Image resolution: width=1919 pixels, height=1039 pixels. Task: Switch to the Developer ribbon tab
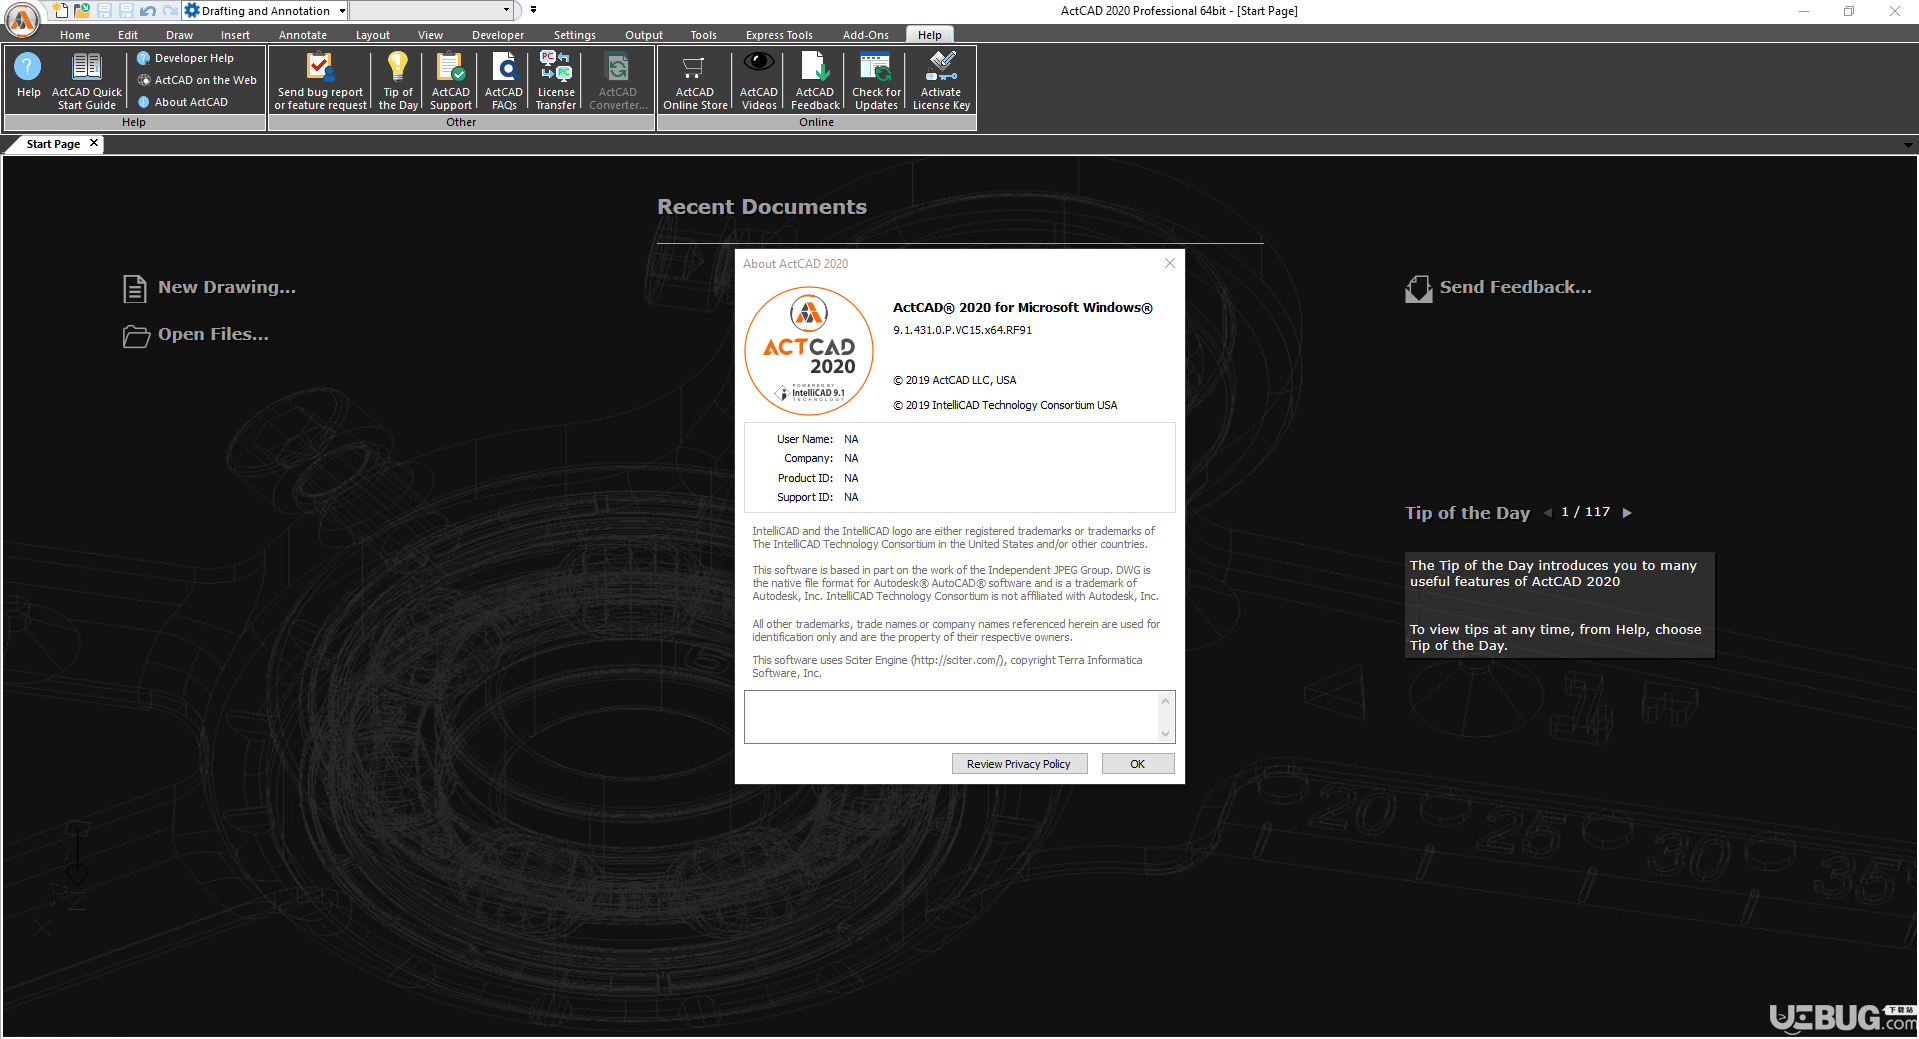coord(498,35)
